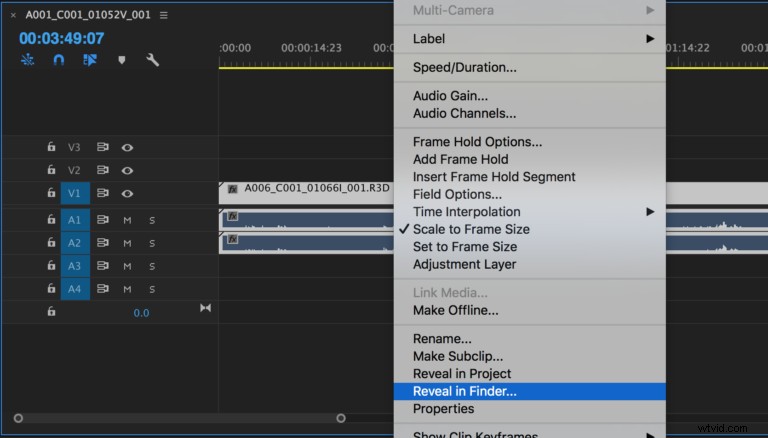Toggle nest sequences as individual clips icon
The height and width of the screenshot is (438, 768).
27,60
